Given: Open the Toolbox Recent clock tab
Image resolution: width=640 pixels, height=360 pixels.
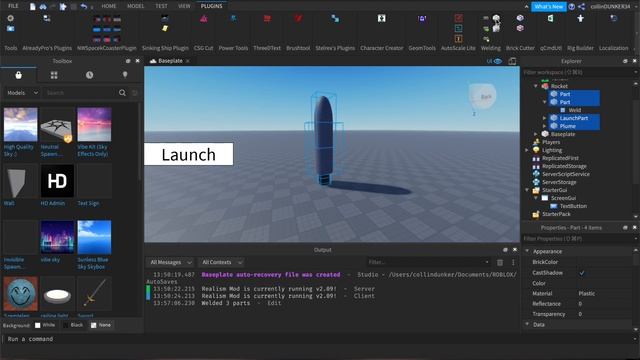Looking at the screenshot, I should tap(89, 75).
